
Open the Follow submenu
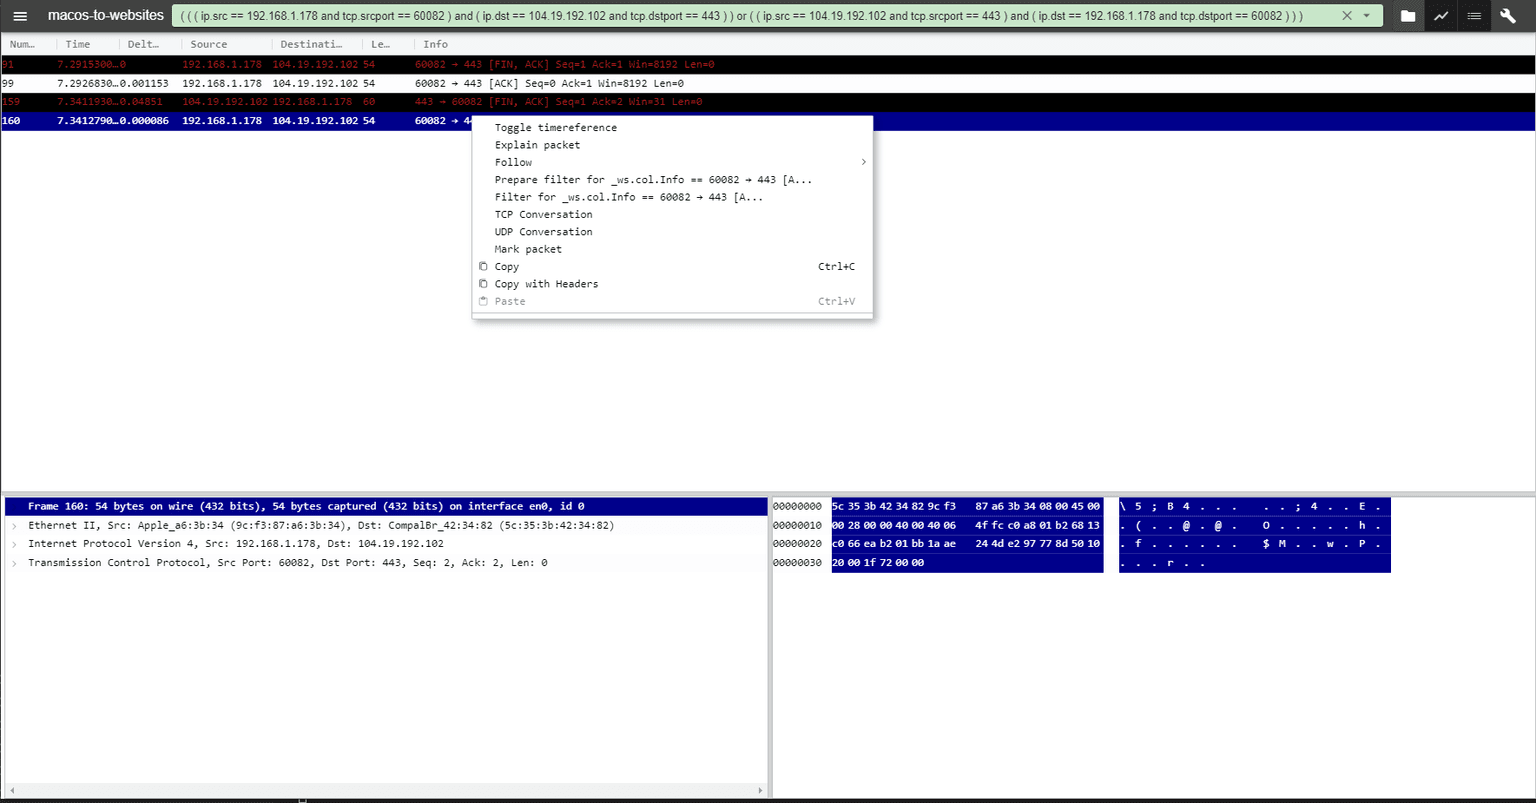click(672, 162)
